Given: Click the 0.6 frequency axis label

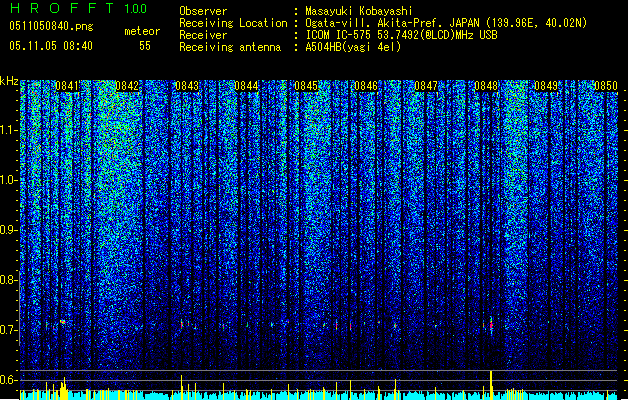Looking at the screenshot, I should (9, 380).
